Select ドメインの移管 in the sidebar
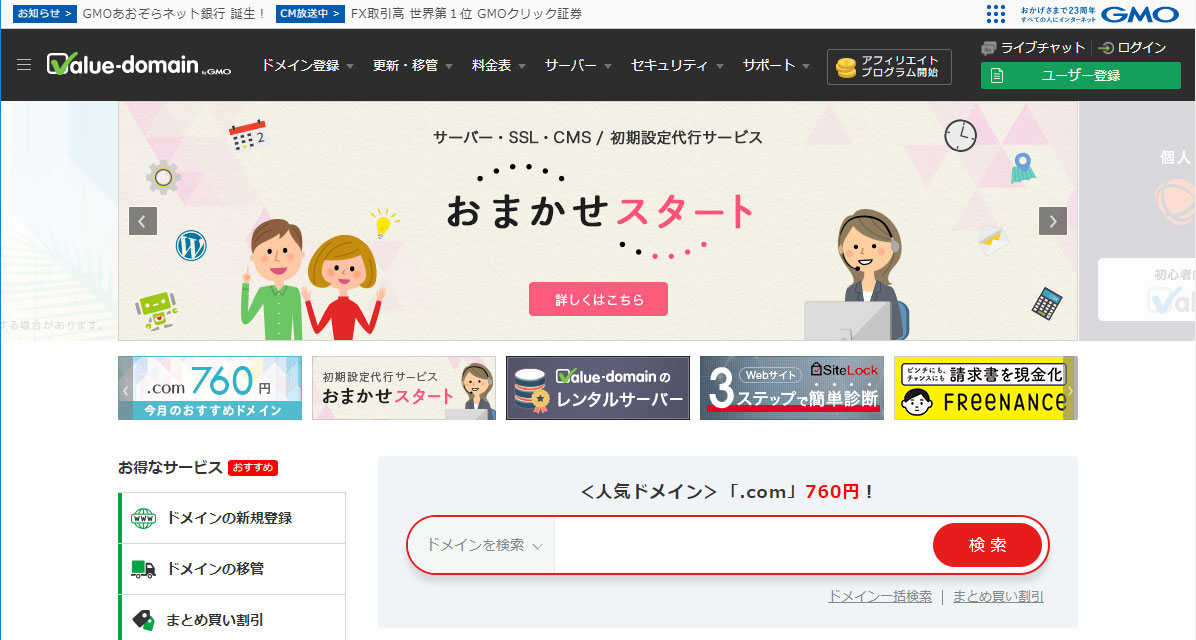This screenshot has height=640, width=1196. point(233,569)
